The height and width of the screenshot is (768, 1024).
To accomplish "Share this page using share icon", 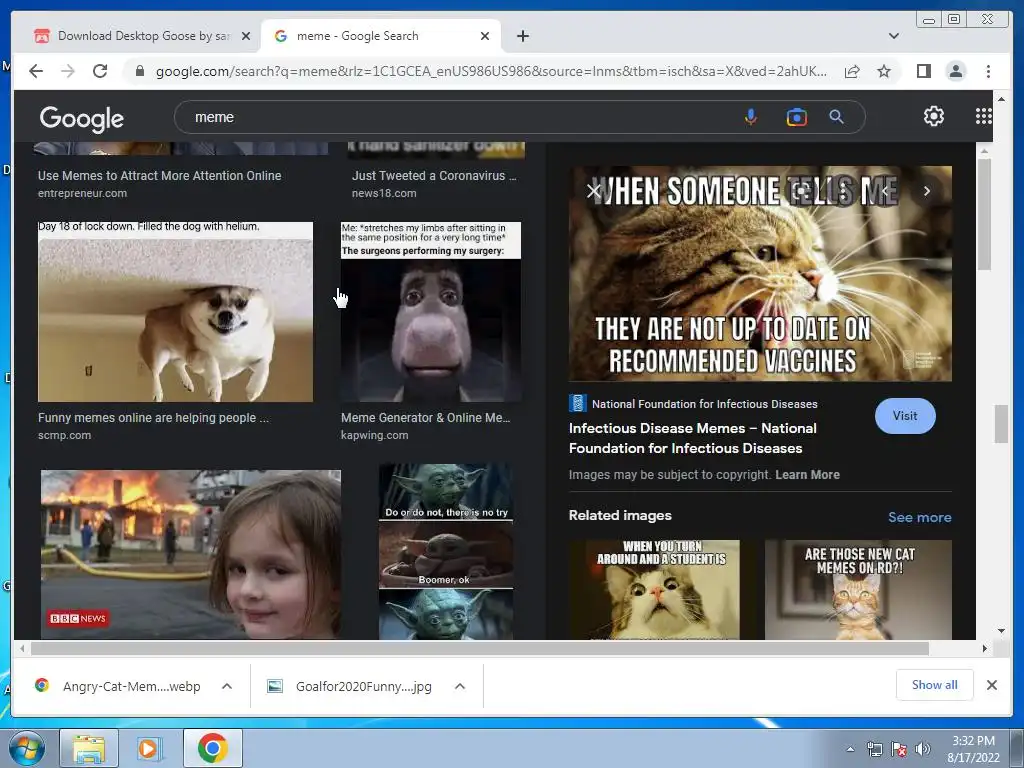I will (x=852, y=71).
